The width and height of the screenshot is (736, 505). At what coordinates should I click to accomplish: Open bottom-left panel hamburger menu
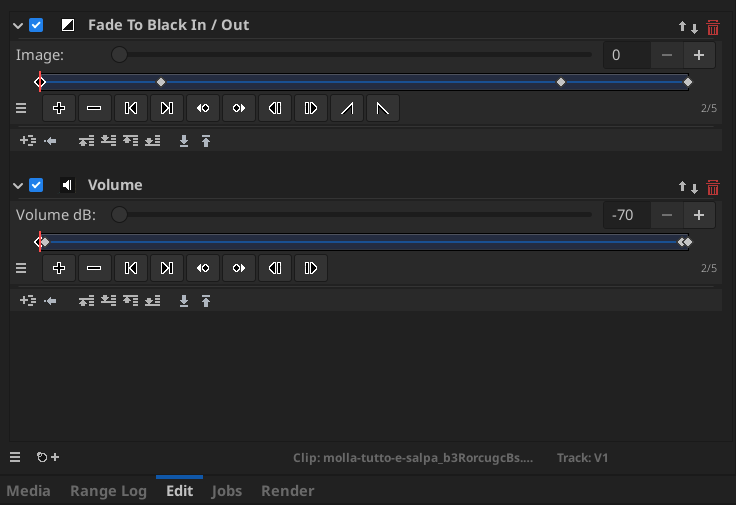tap(15, 457)
